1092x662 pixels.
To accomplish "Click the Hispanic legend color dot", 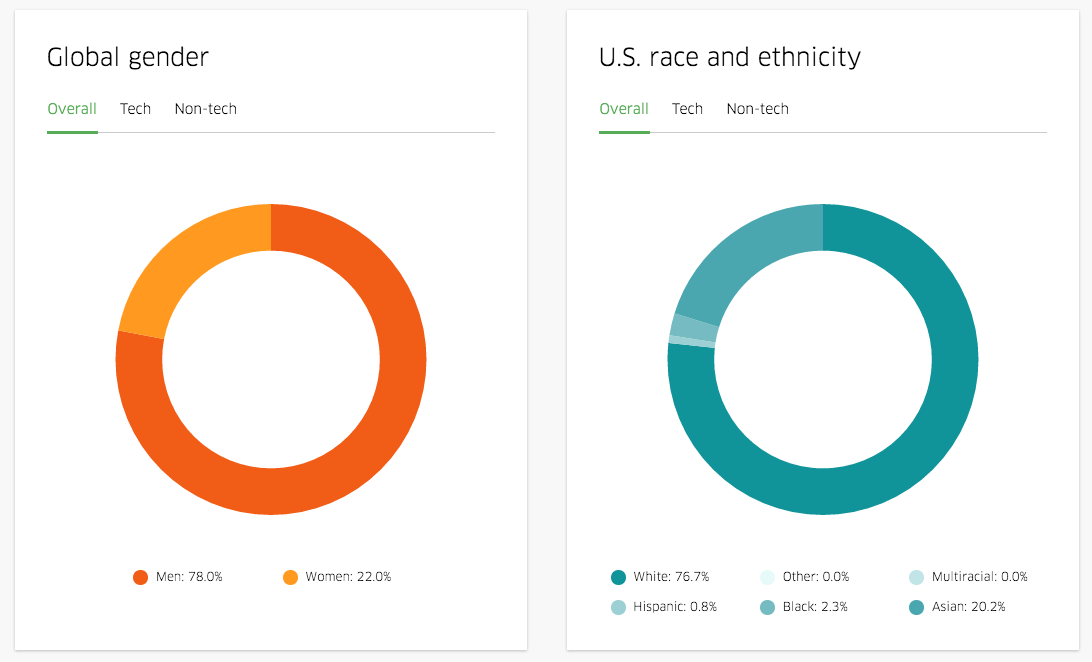I will [618, 607].
